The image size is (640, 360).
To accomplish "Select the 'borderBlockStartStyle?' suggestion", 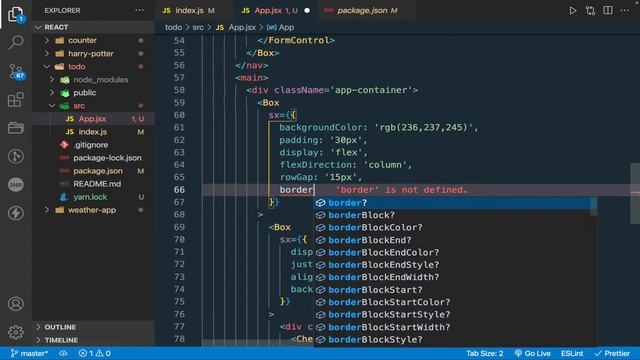I will (x=452, y=315).
